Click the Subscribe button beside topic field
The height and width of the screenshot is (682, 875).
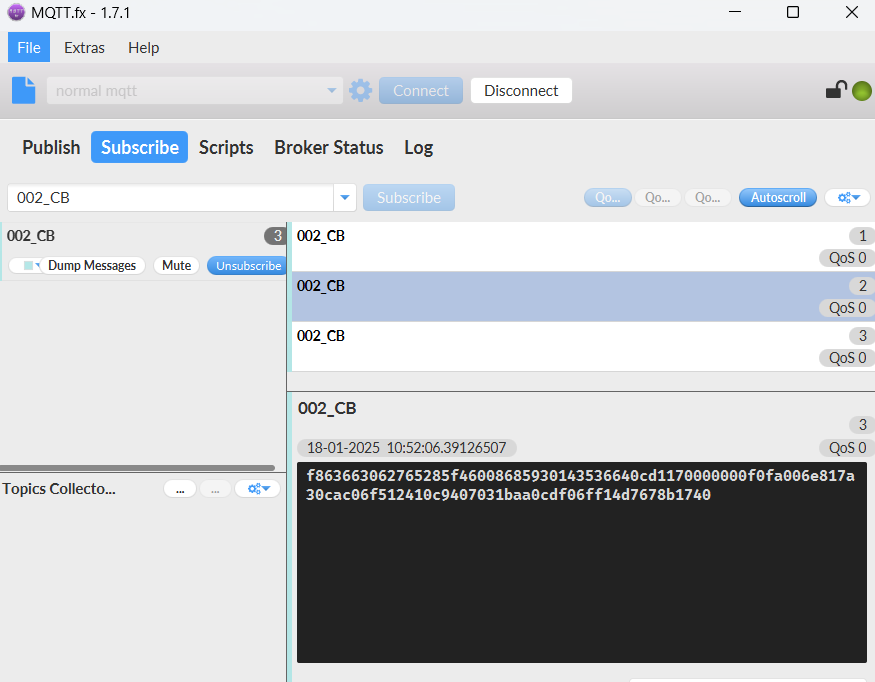tap(408, 198)
